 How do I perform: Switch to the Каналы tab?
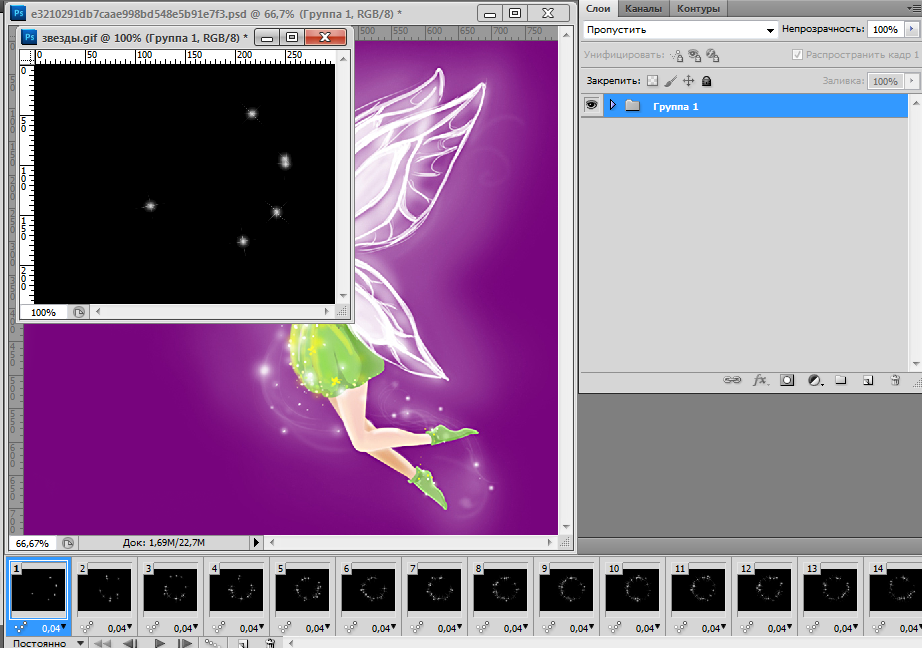(643, 8)
